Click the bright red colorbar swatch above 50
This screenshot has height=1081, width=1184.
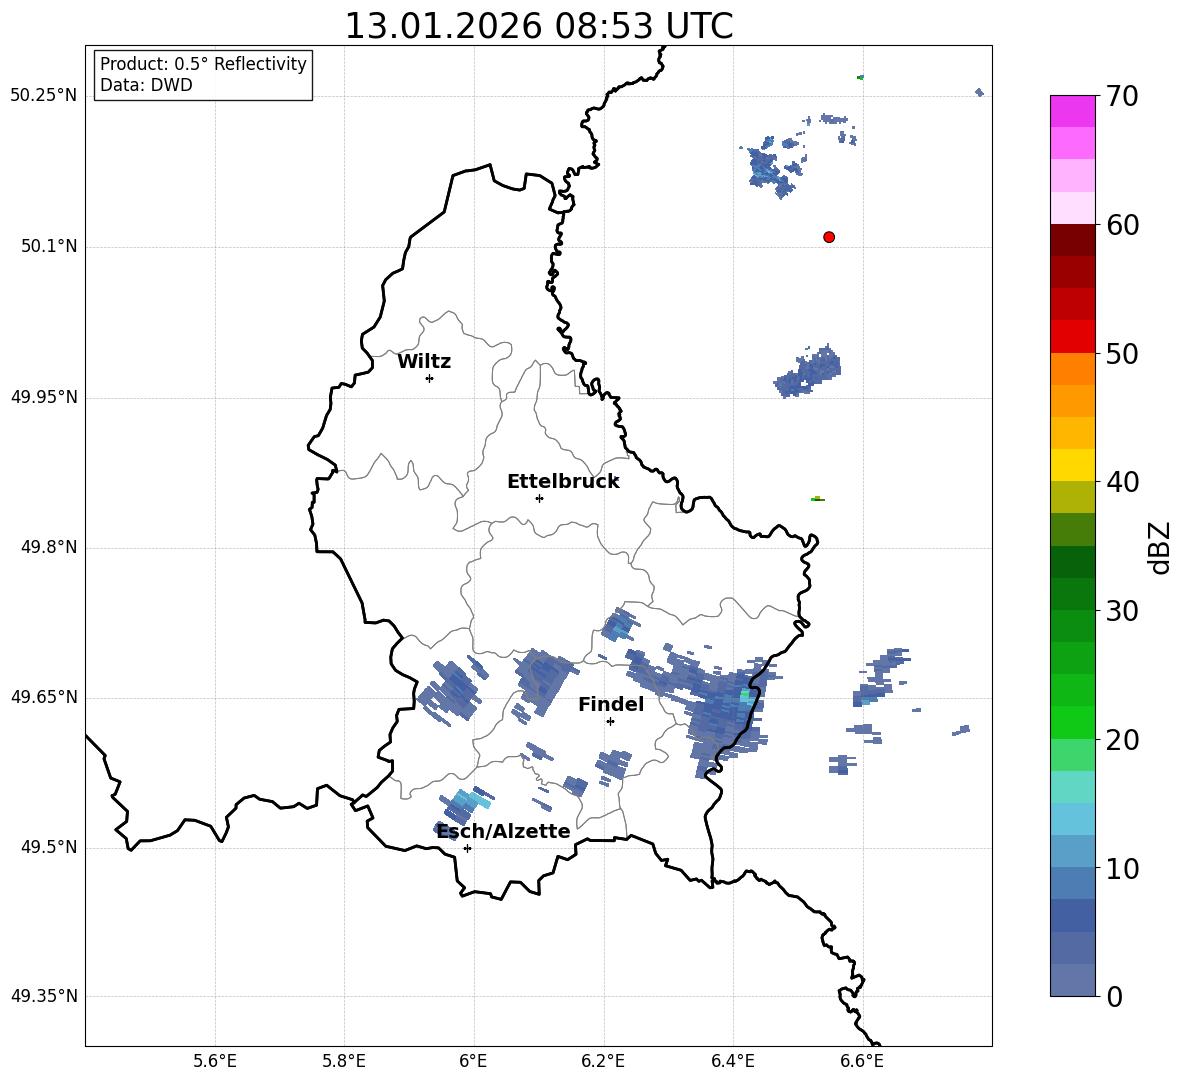click(x=1072, y=337)
